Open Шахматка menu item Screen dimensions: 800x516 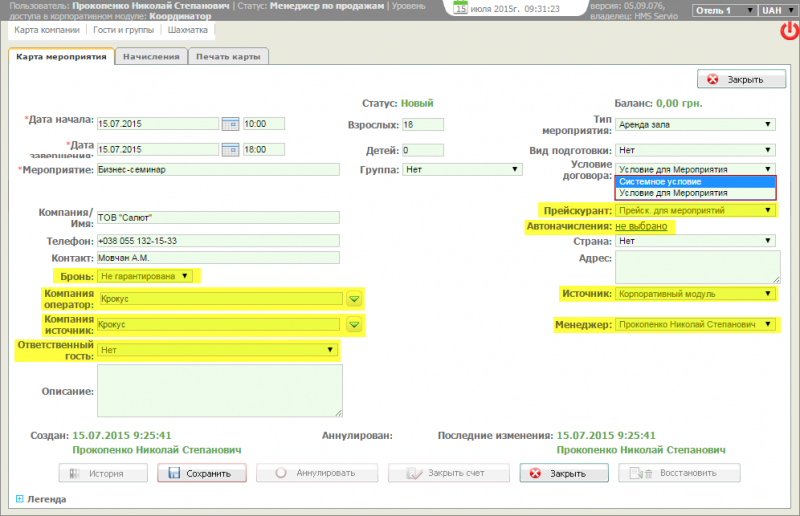[188, 30]
